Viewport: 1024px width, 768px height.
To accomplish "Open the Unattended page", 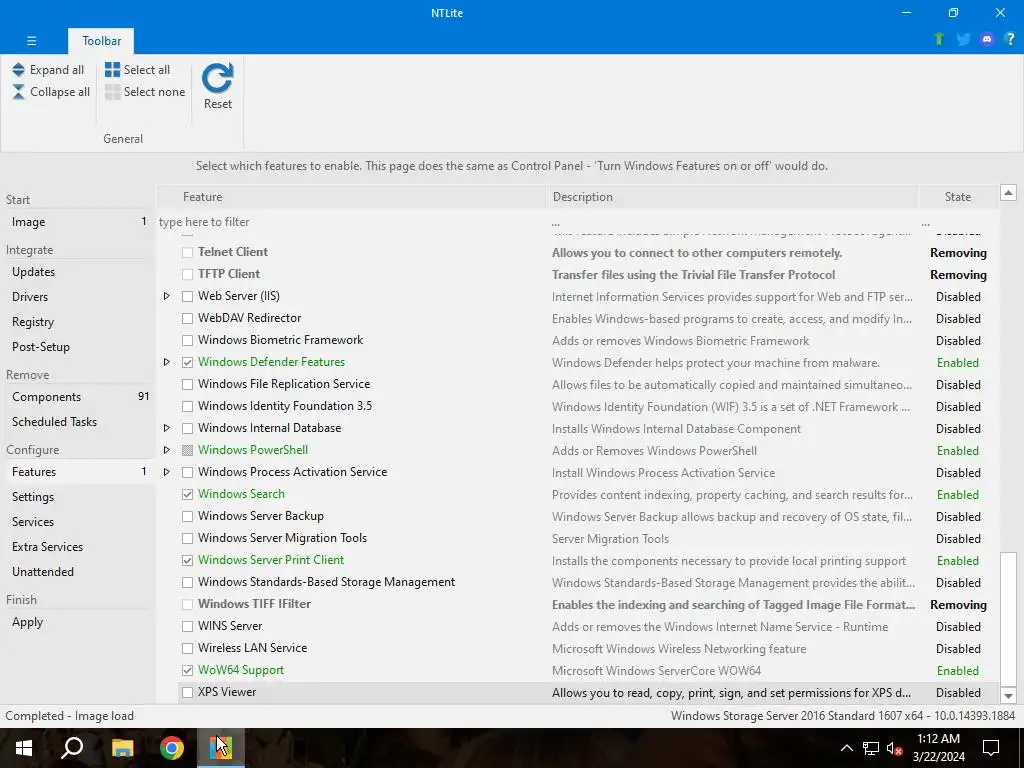I will 78,572.
